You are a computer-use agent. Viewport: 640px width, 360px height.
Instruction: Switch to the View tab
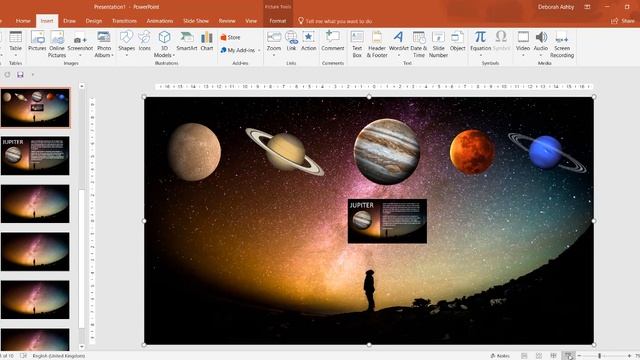(251, 21)
